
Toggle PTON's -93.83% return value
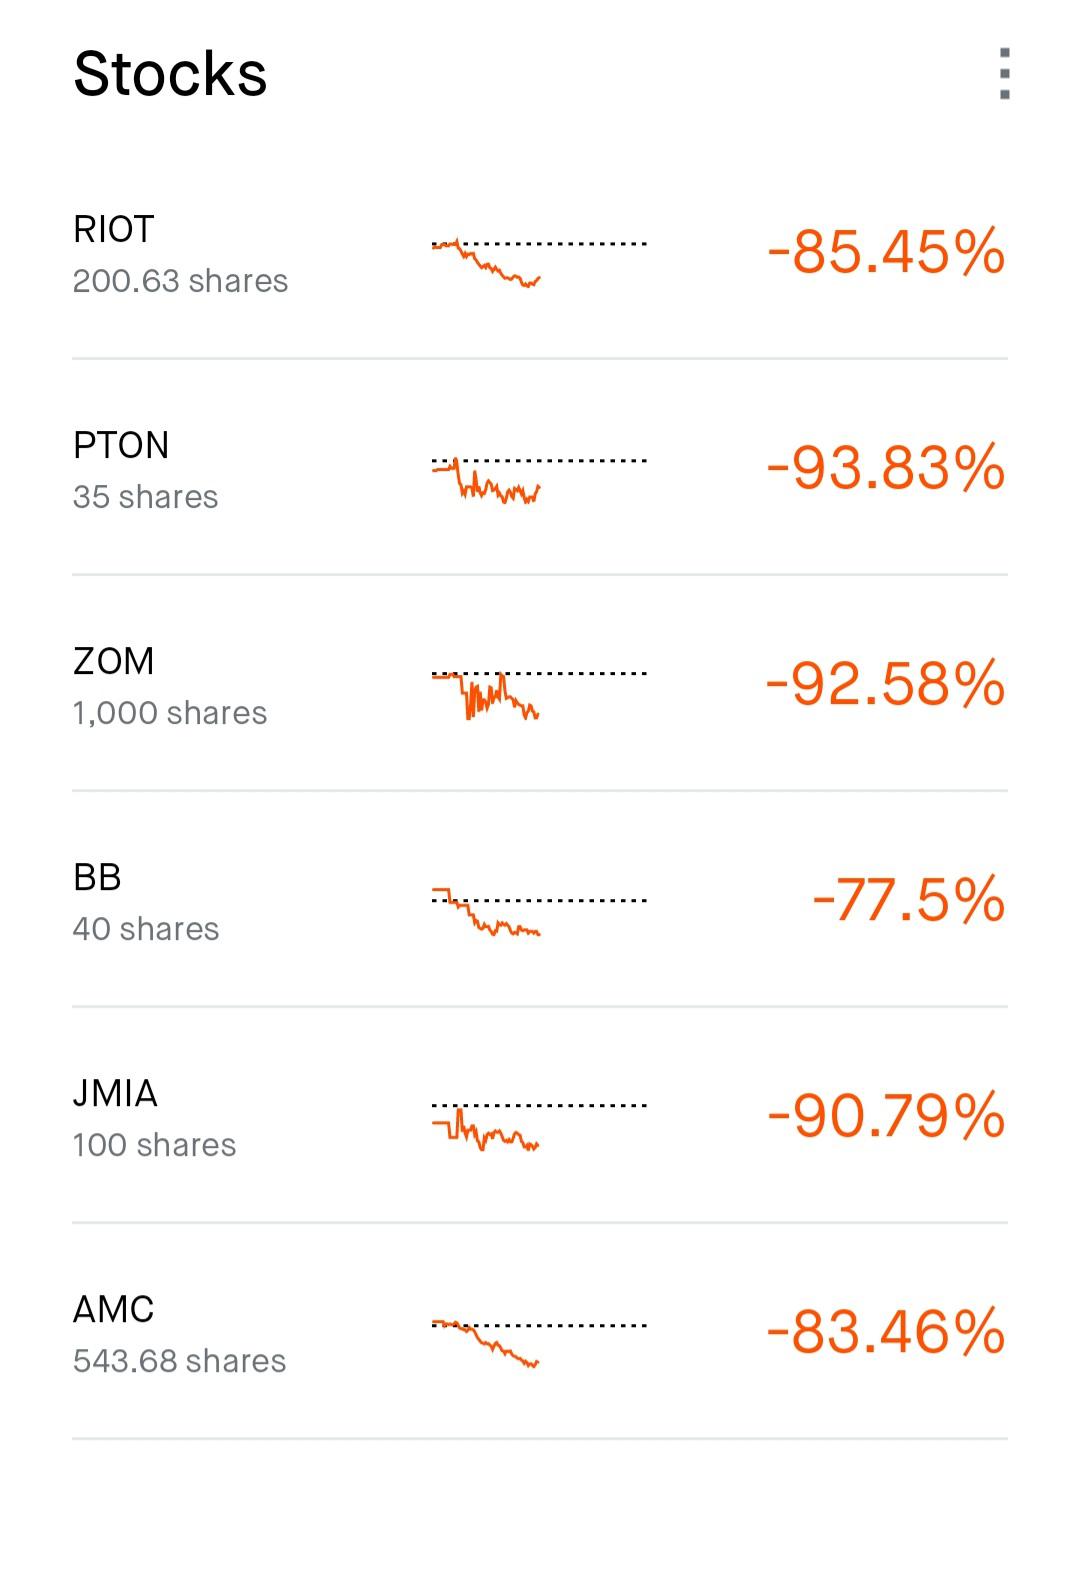pyautogui.click(x=886, y=468)
